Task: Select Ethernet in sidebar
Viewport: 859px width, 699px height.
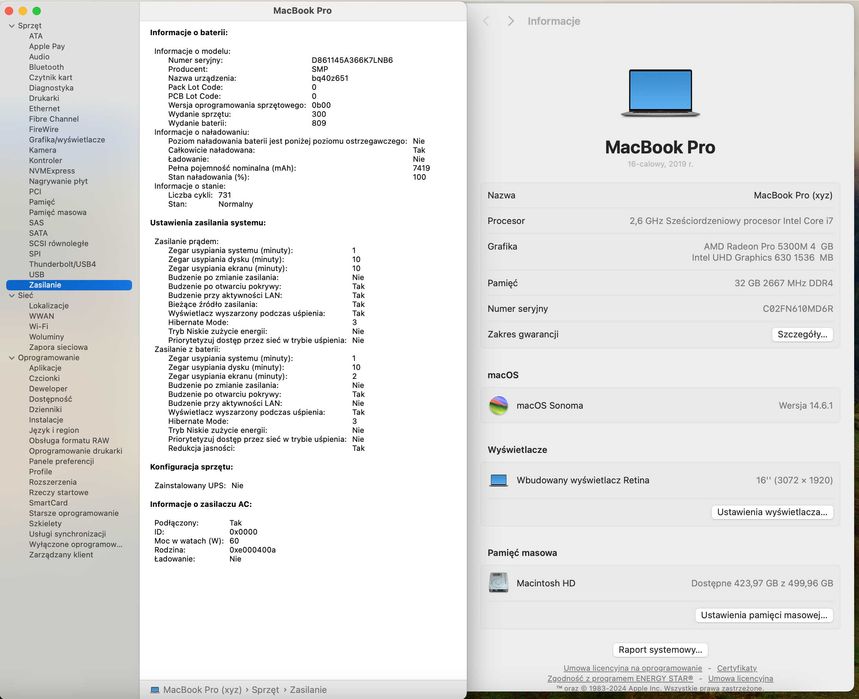Action: [44, 109]
